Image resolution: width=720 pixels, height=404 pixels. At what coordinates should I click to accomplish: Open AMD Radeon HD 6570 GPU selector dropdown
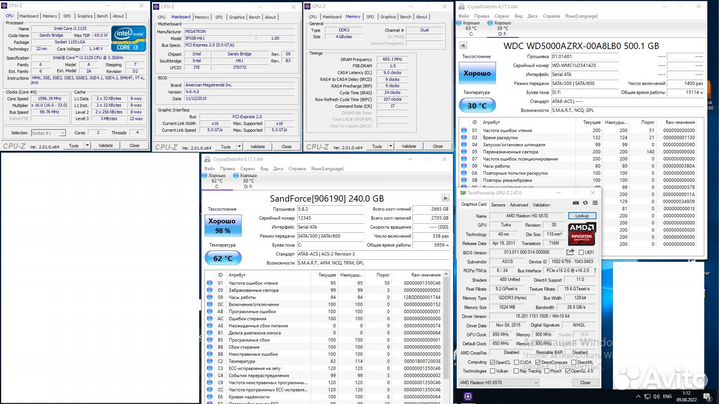coord(499,382)
